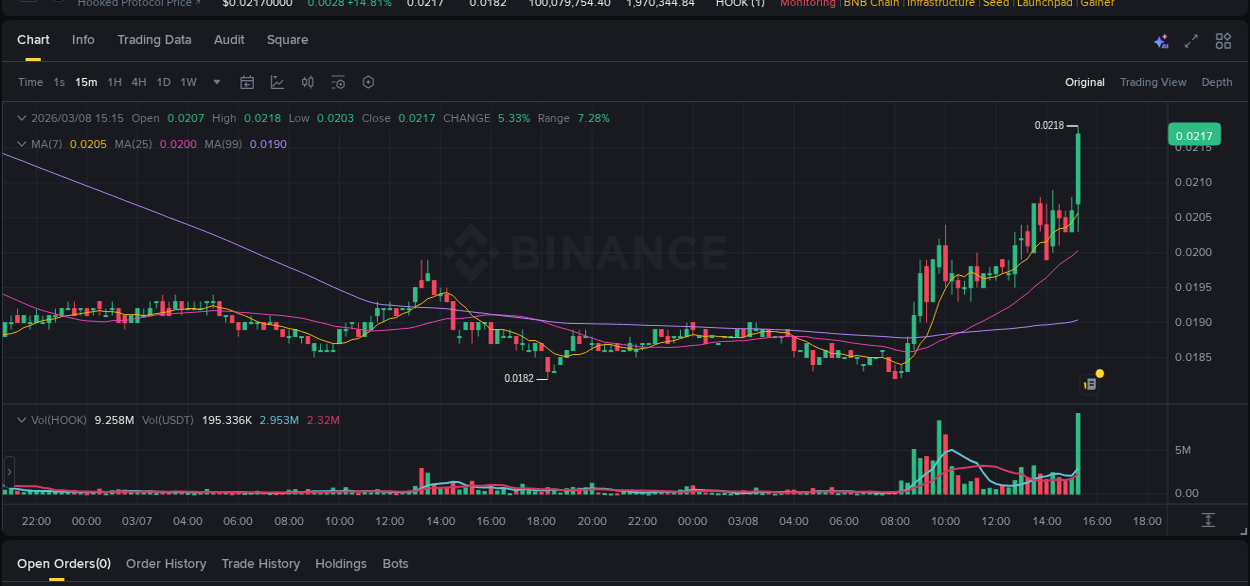The height and width of the screenshot is (586, 1250).
Task: Hide the moving average MA(7) overlay row
Action: tap(20, 143)
